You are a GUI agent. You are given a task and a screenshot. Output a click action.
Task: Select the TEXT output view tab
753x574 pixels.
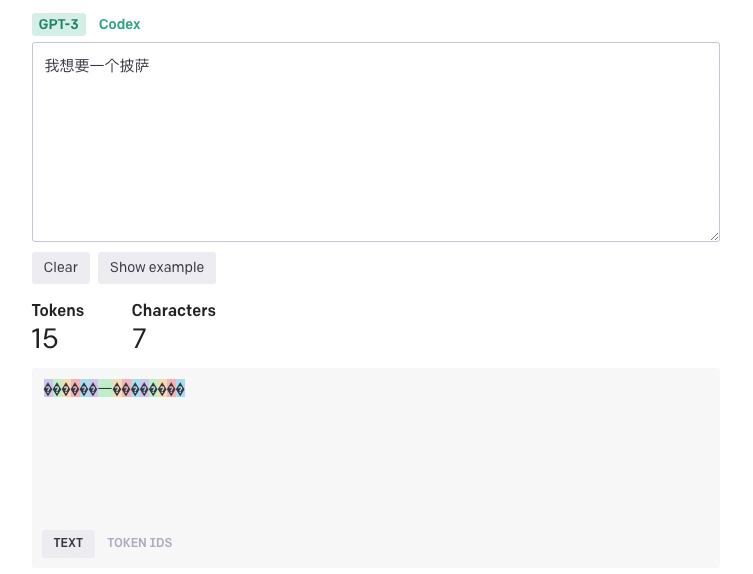[x=68, y=543]
